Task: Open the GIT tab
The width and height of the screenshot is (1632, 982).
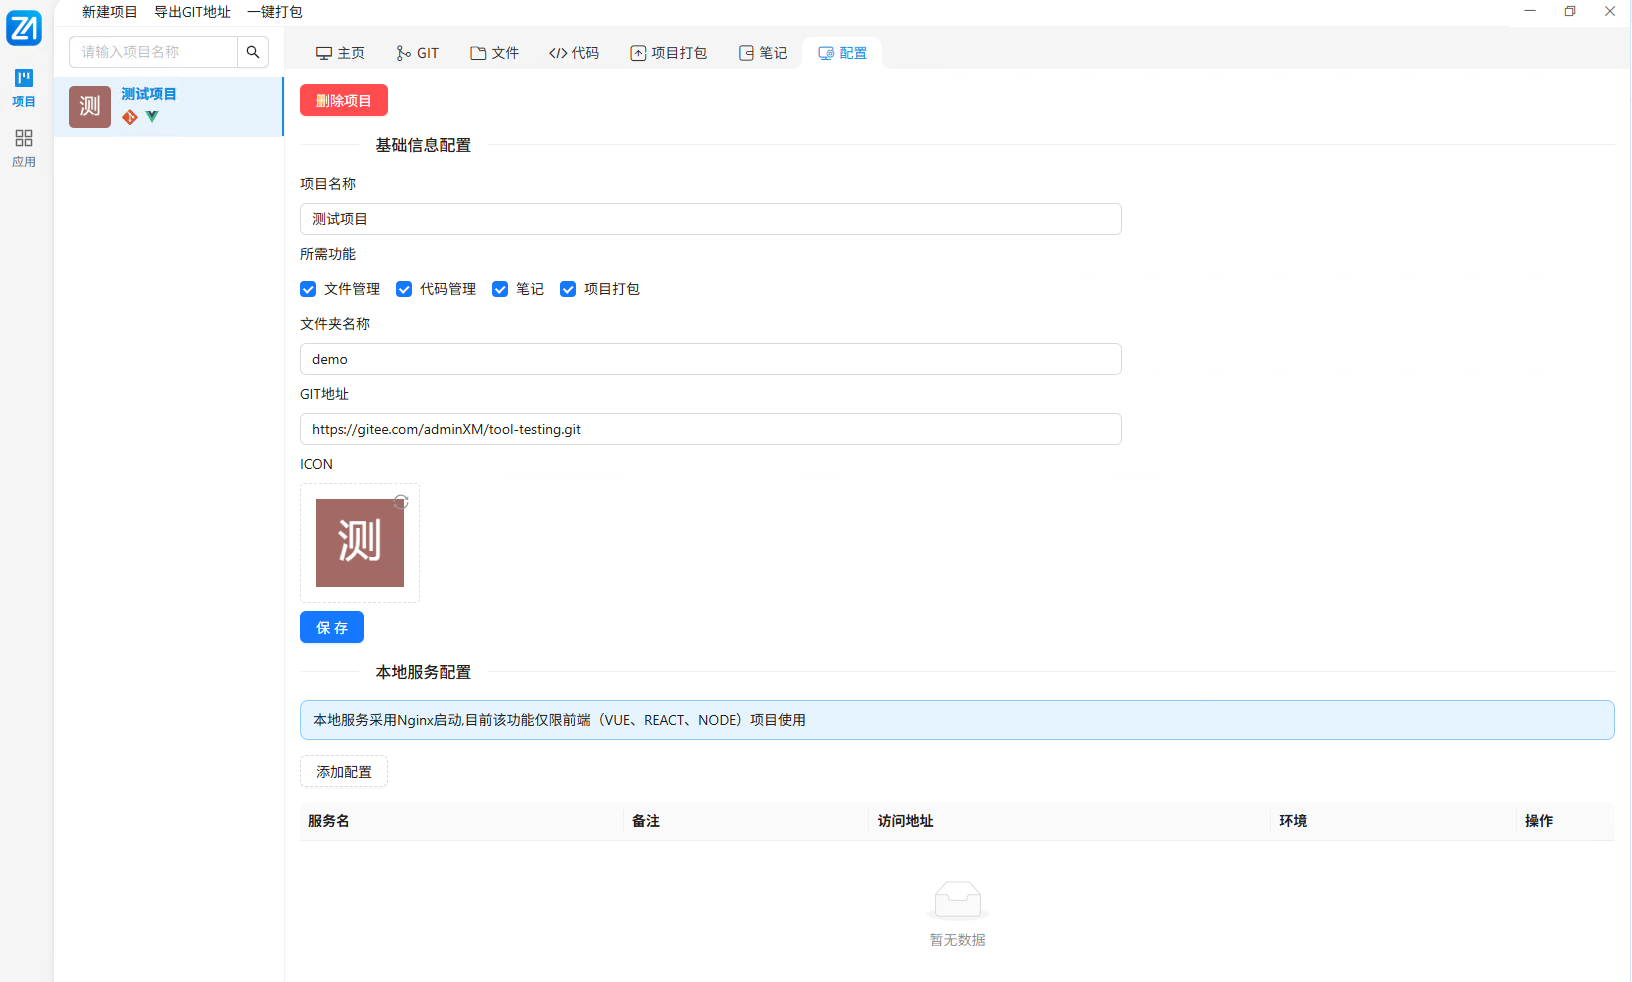Action: coord(417,53)
